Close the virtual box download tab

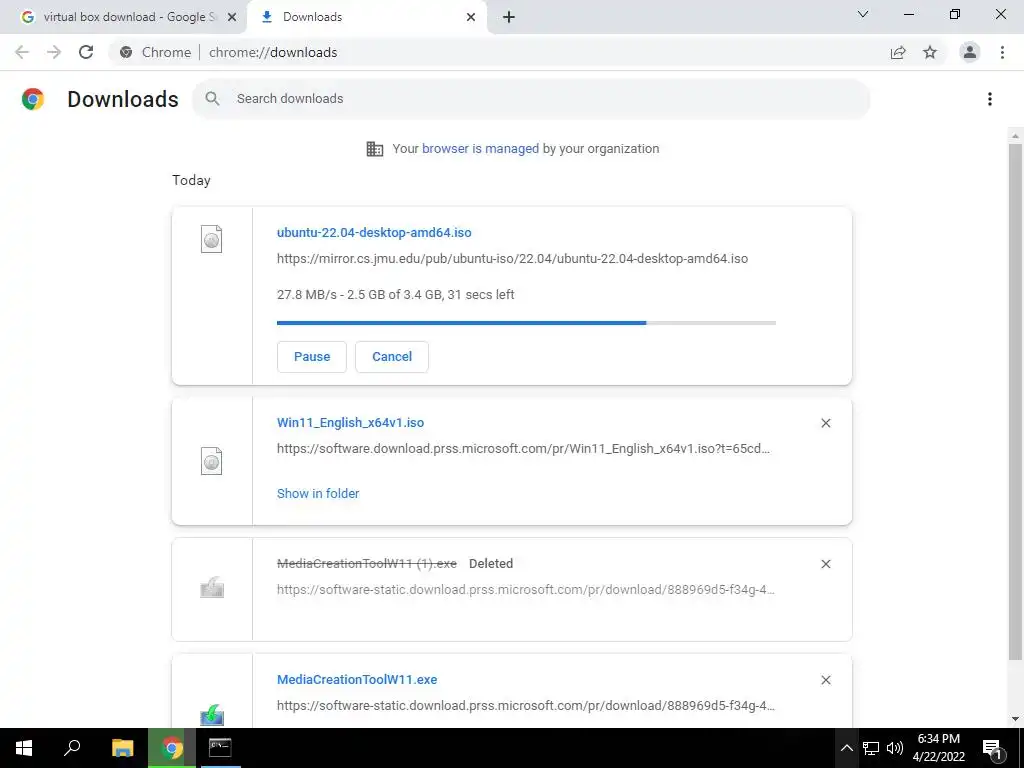pos(231,17)
